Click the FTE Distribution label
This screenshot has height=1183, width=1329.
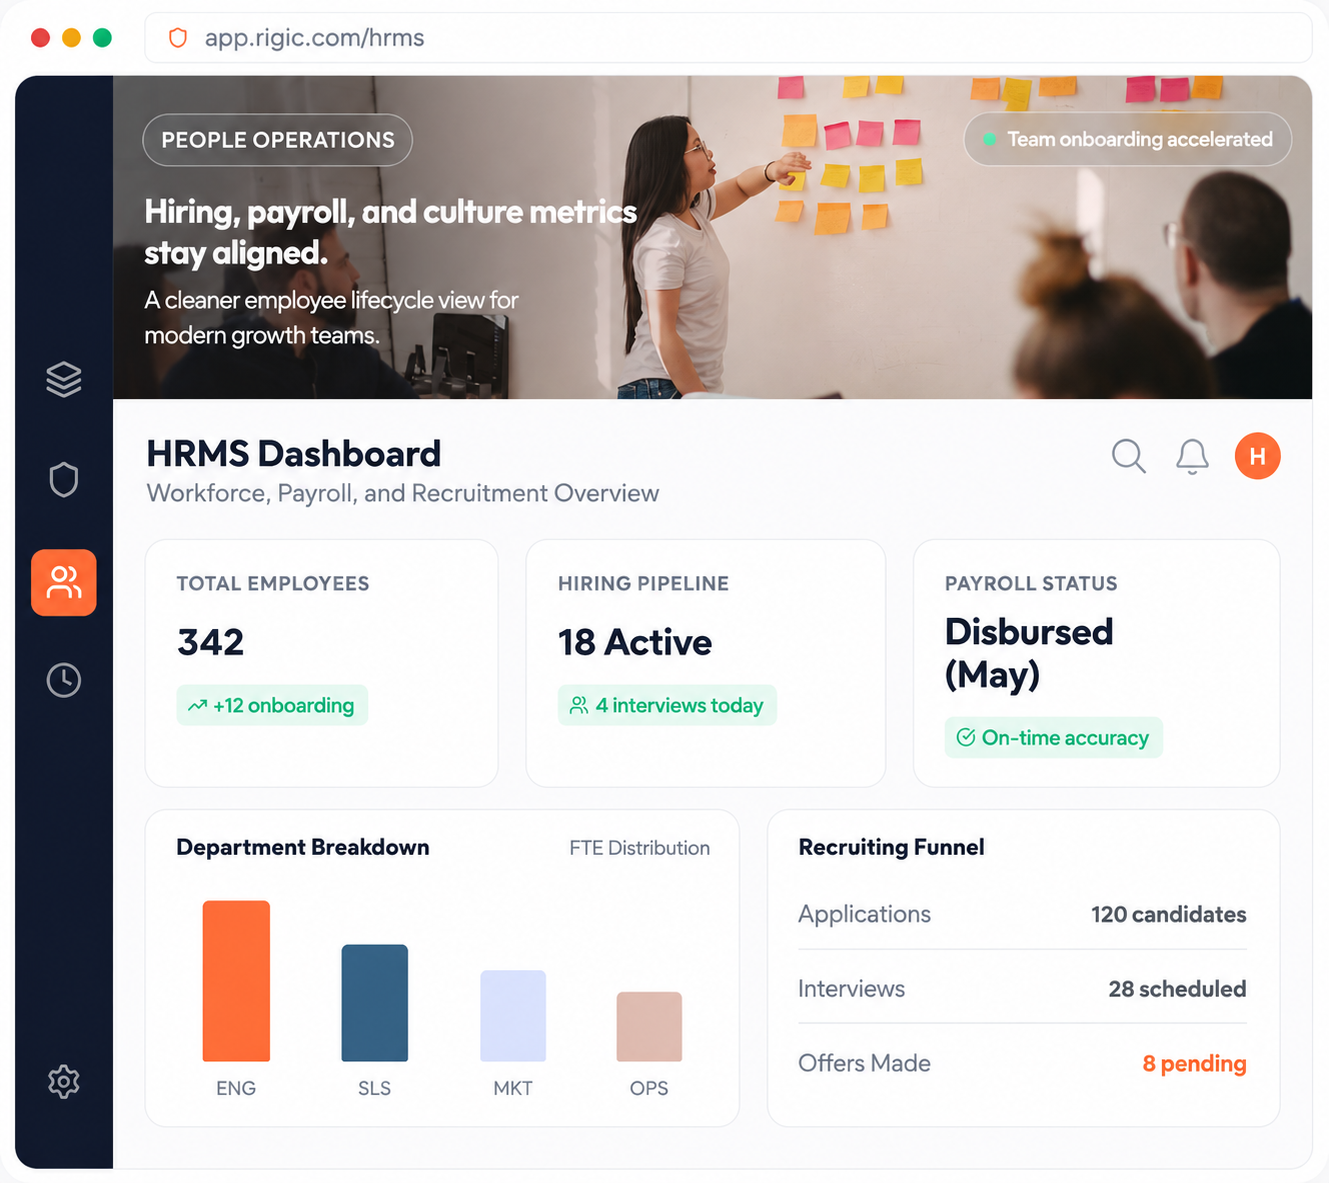640,848
